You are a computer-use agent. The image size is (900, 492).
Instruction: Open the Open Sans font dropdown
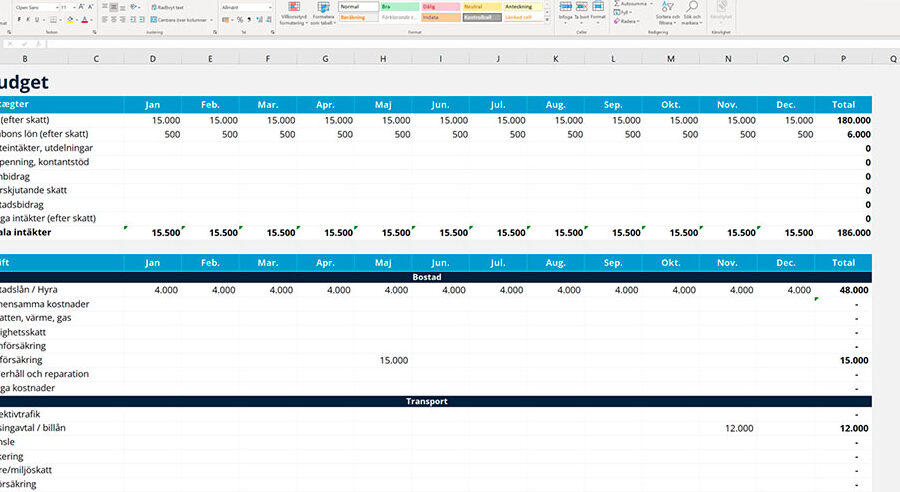[38, 7]
